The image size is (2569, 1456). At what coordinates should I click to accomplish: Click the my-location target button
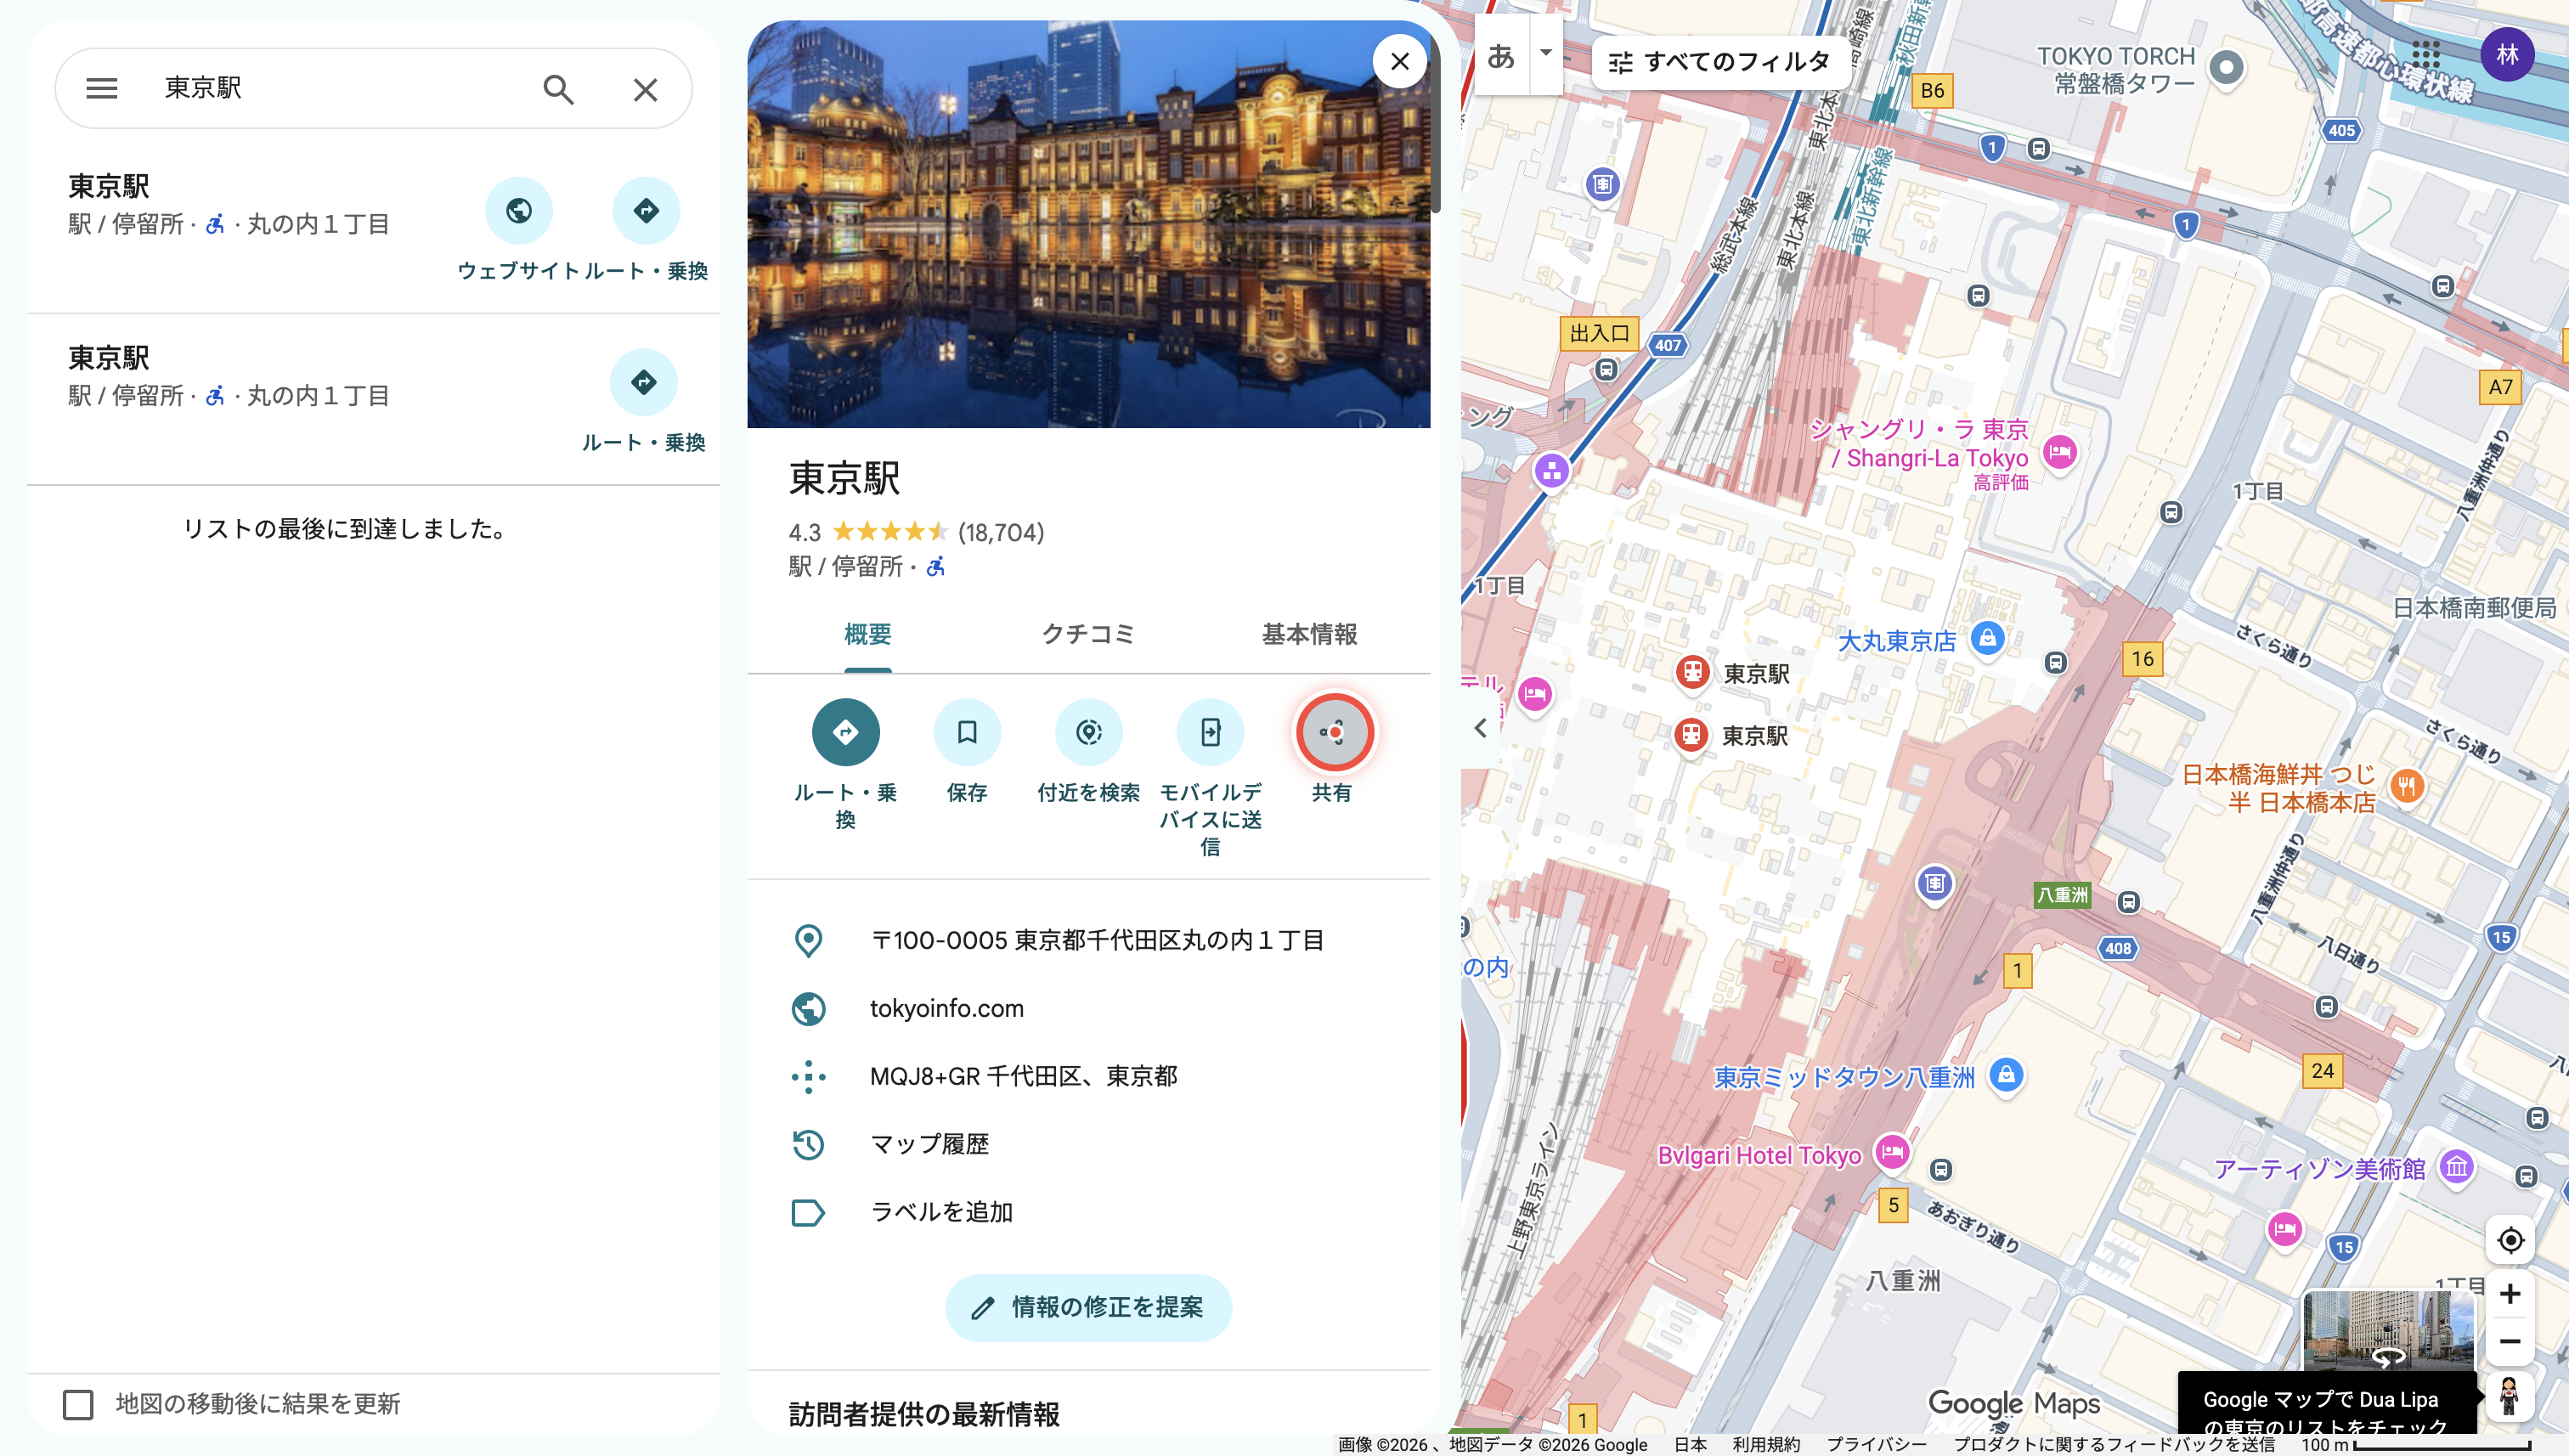[2510, 1241]
